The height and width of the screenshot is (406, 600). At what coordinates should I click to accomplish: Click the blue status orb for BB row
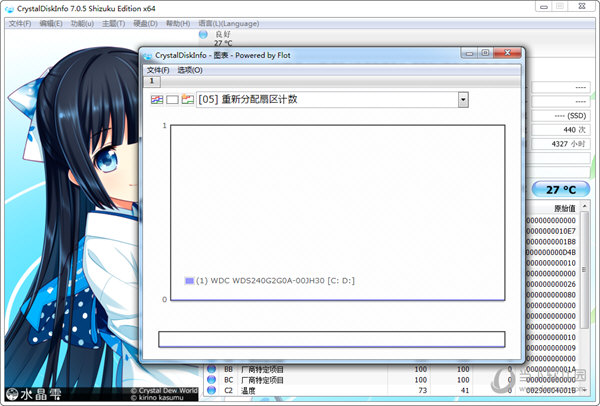[211, 369]
